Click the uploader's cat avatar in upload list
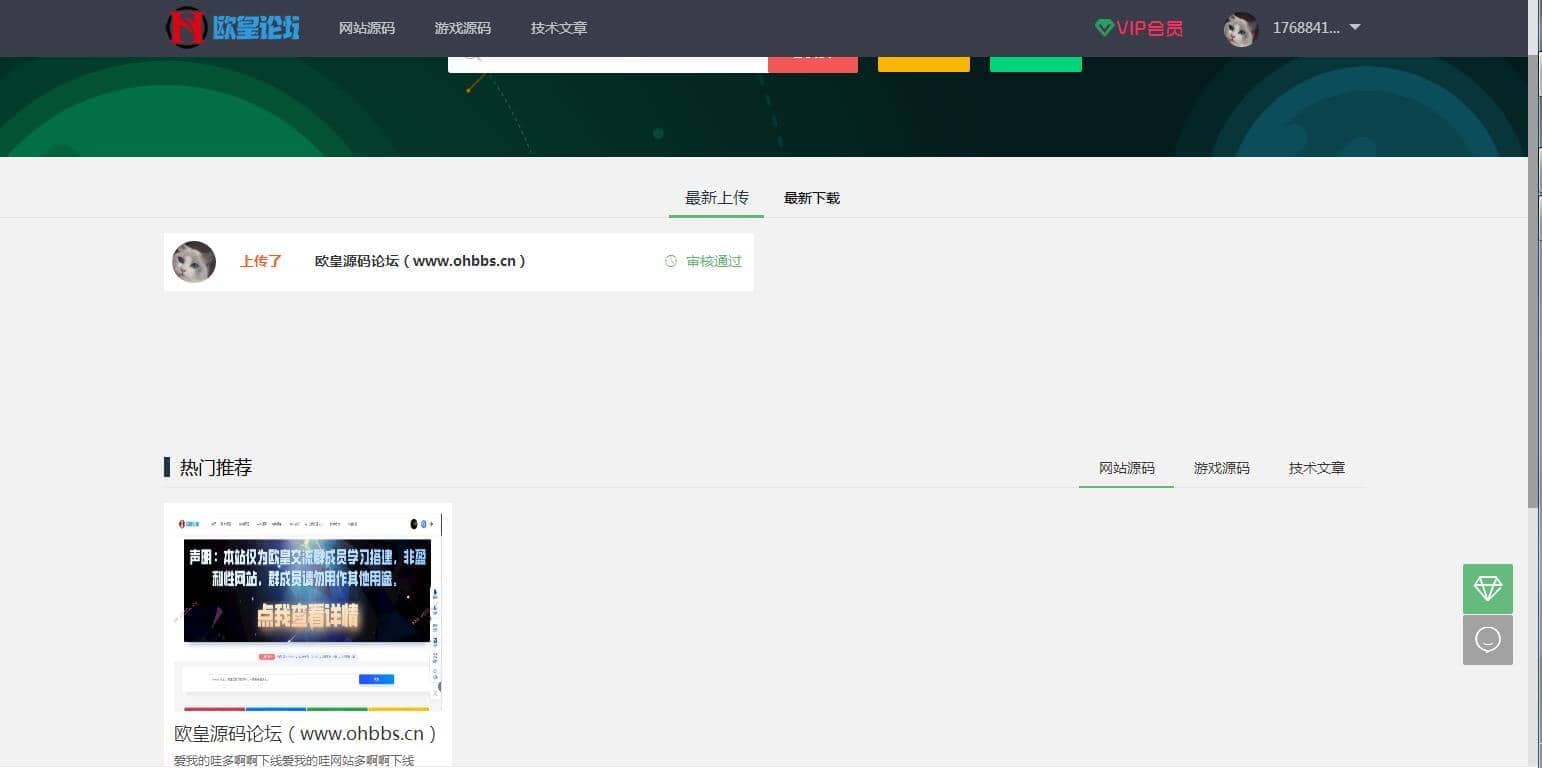The width and height of the screenshot is (1542, 768). 194,262
